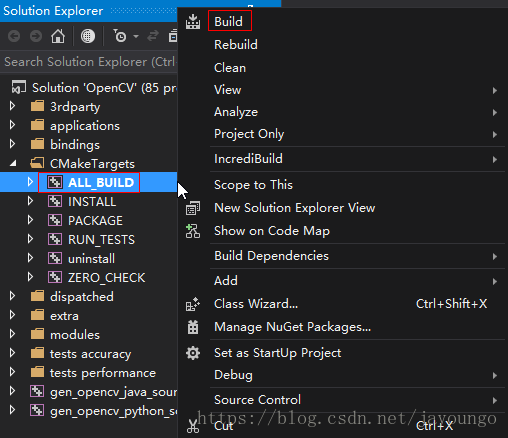Collapse the CMakeTargets folder
This screenshot has width=508, height=438.
(13, 163)
